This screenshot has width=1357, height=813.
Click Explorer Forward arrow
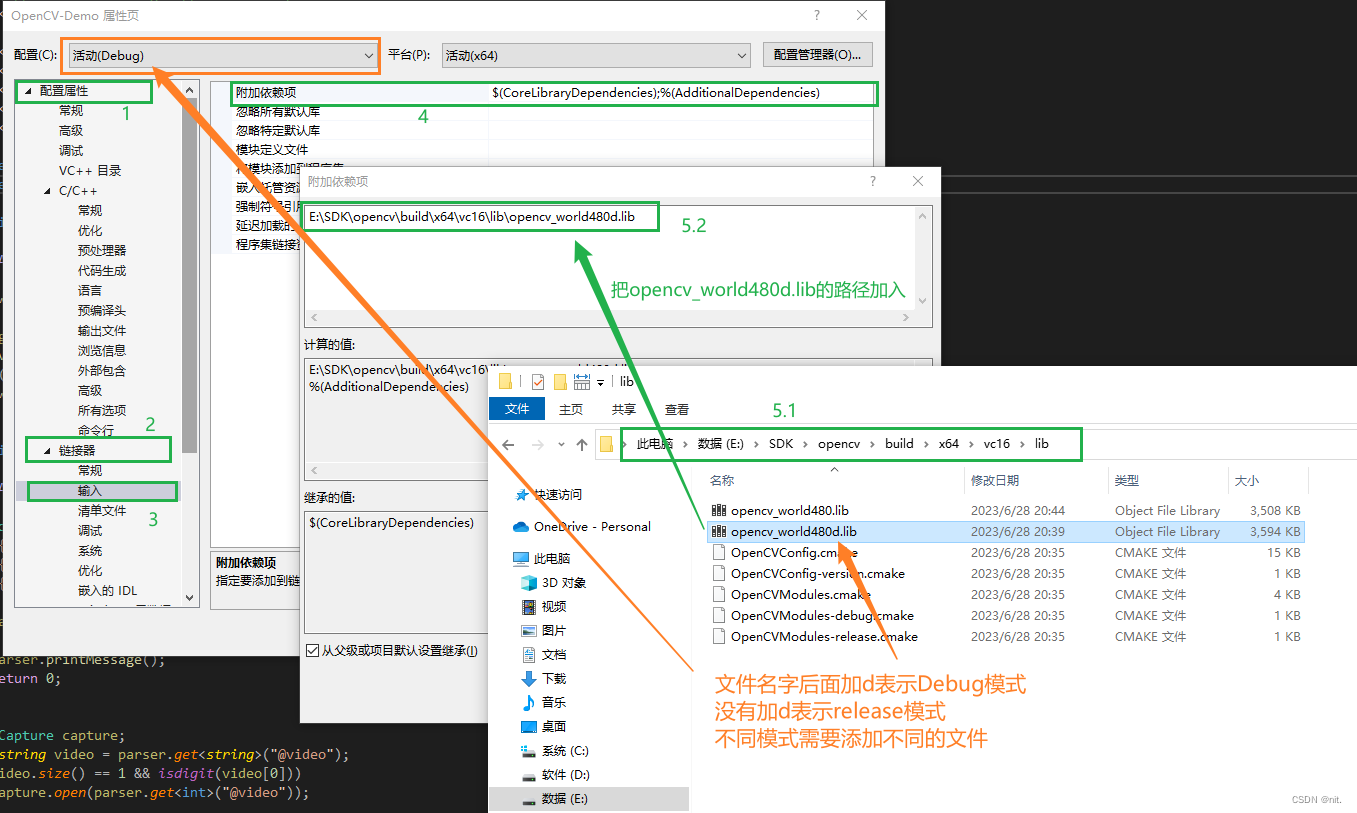538,444
